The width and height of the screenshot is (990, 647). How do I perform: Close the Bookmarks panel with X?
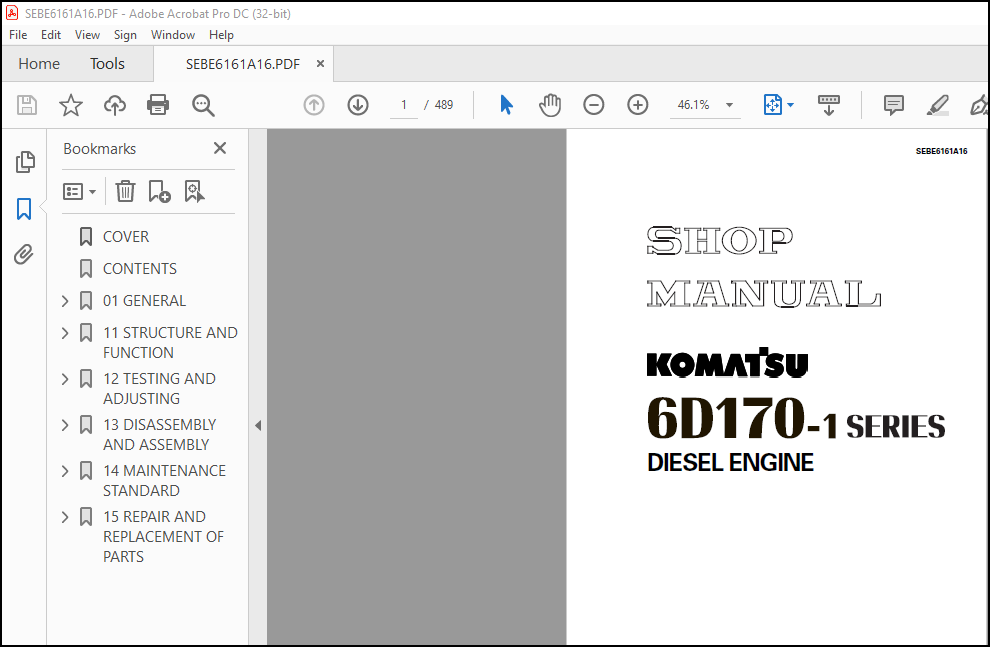point(220,148)
